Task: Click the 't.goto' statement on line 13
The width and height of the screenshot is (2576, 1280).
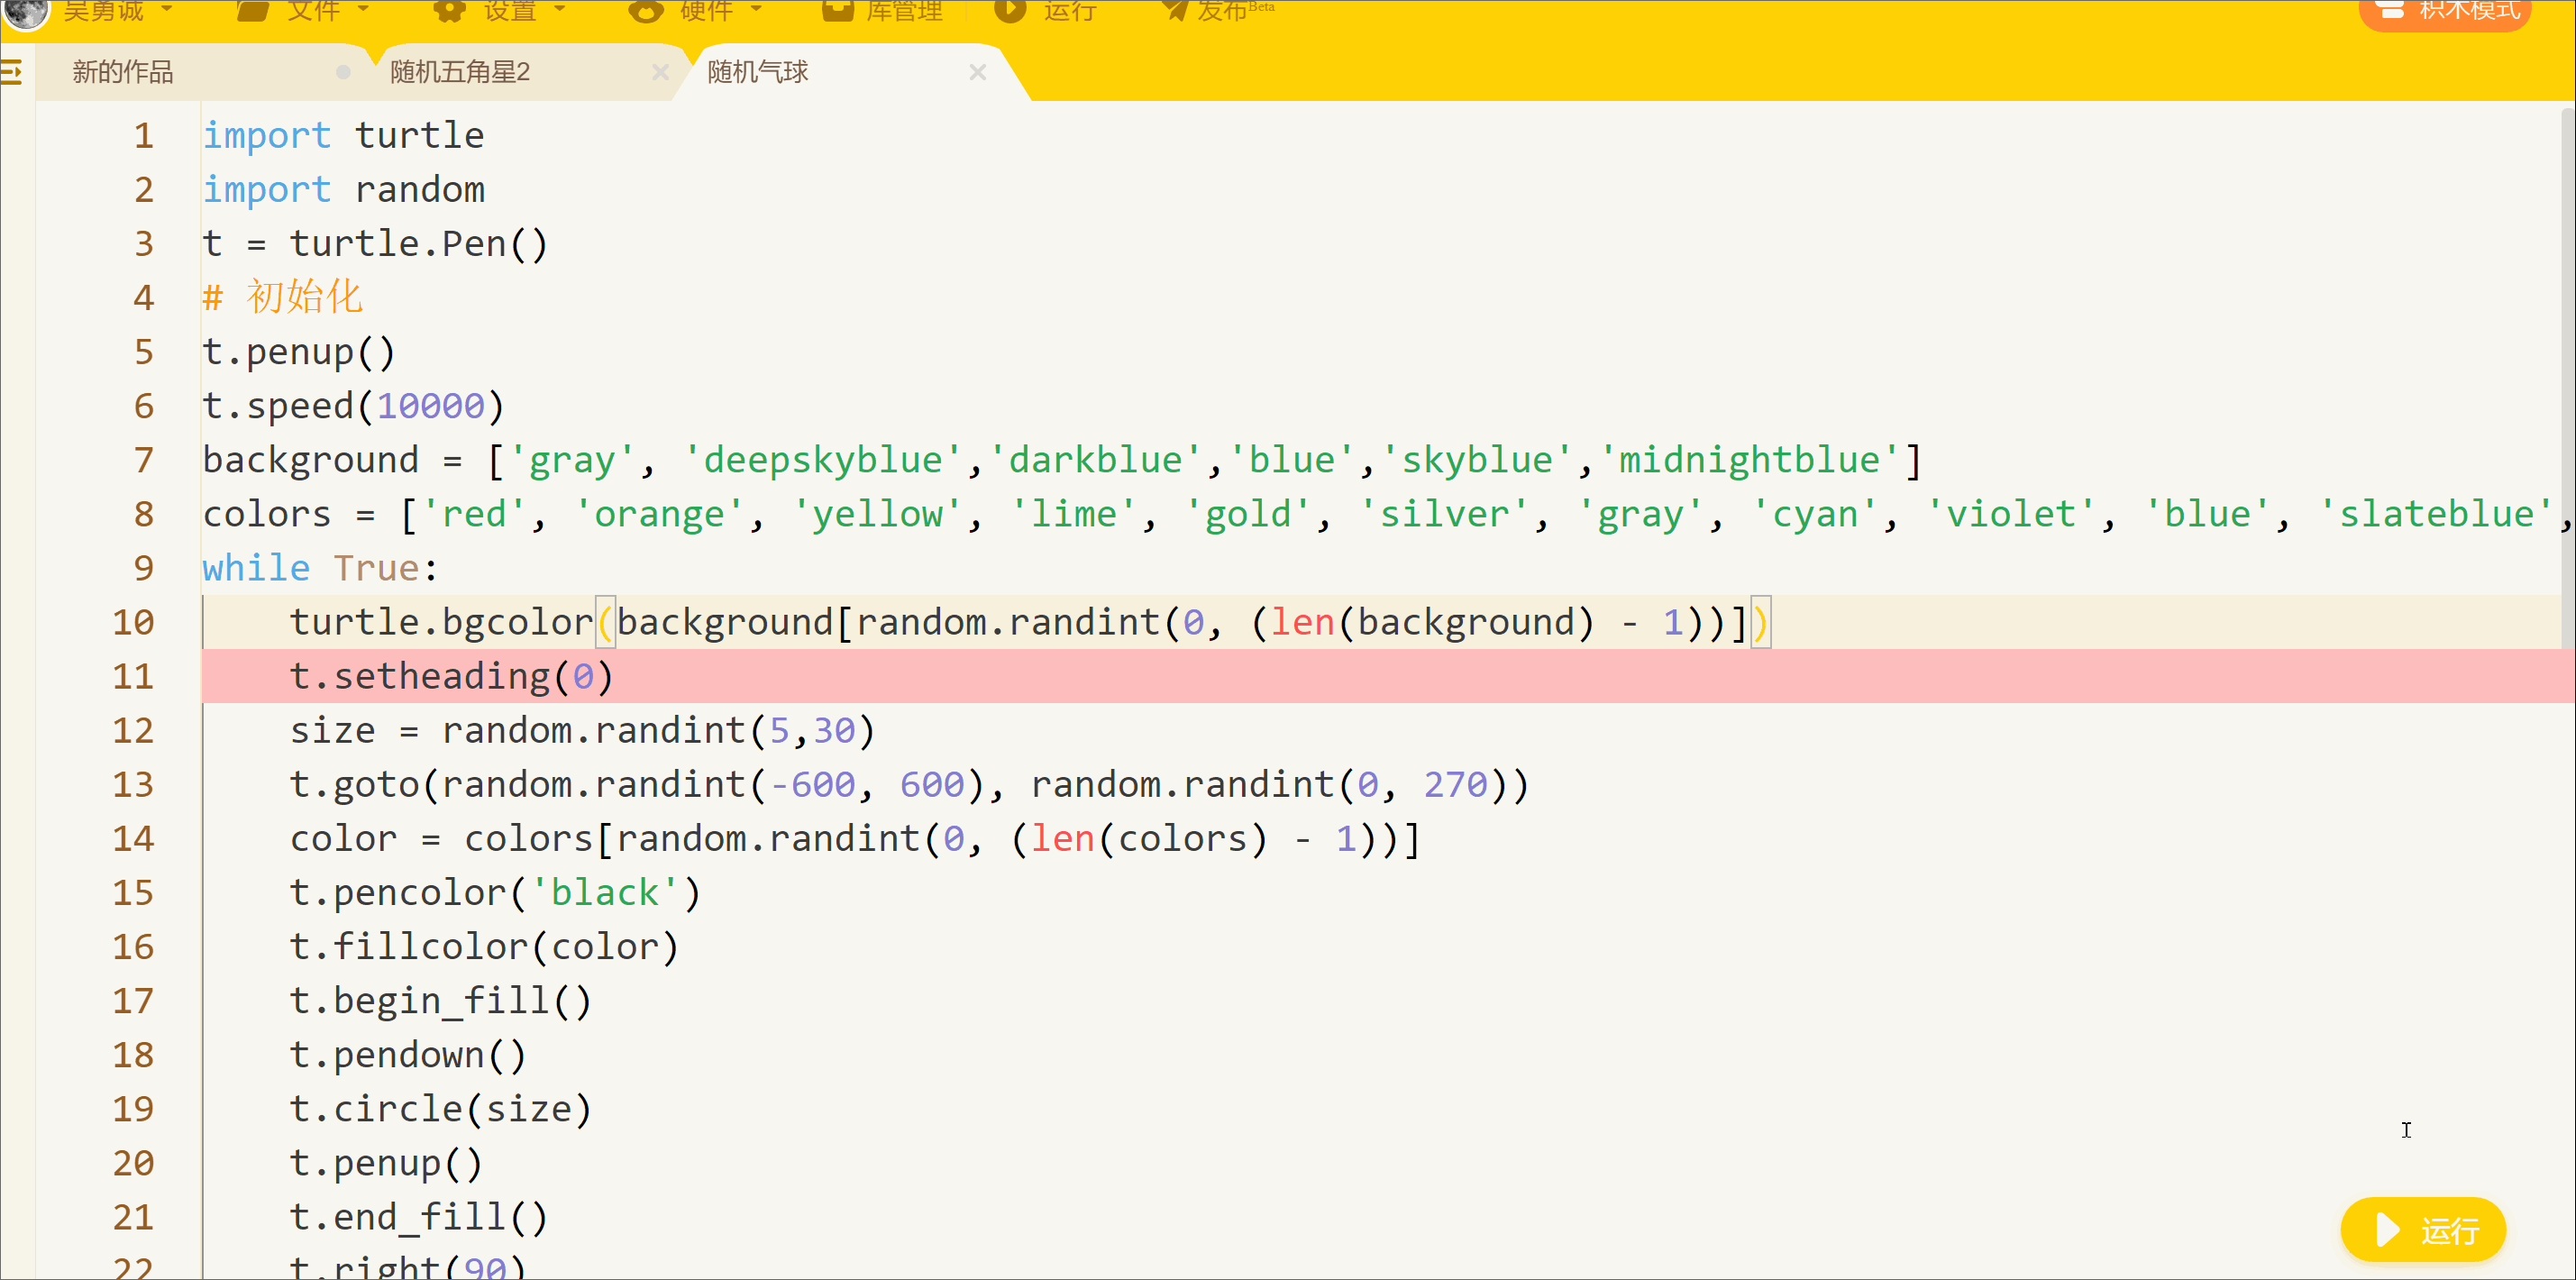Action: point(910,784)
